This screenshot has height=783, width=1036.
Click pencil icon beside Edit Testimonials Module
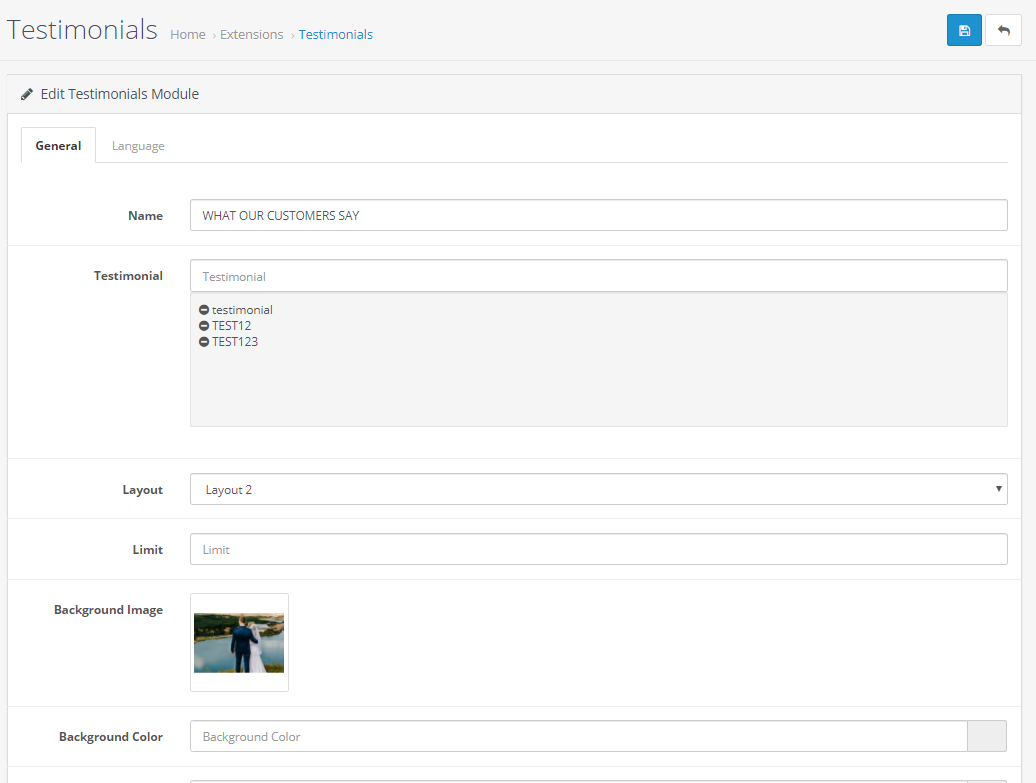[26, 94]
